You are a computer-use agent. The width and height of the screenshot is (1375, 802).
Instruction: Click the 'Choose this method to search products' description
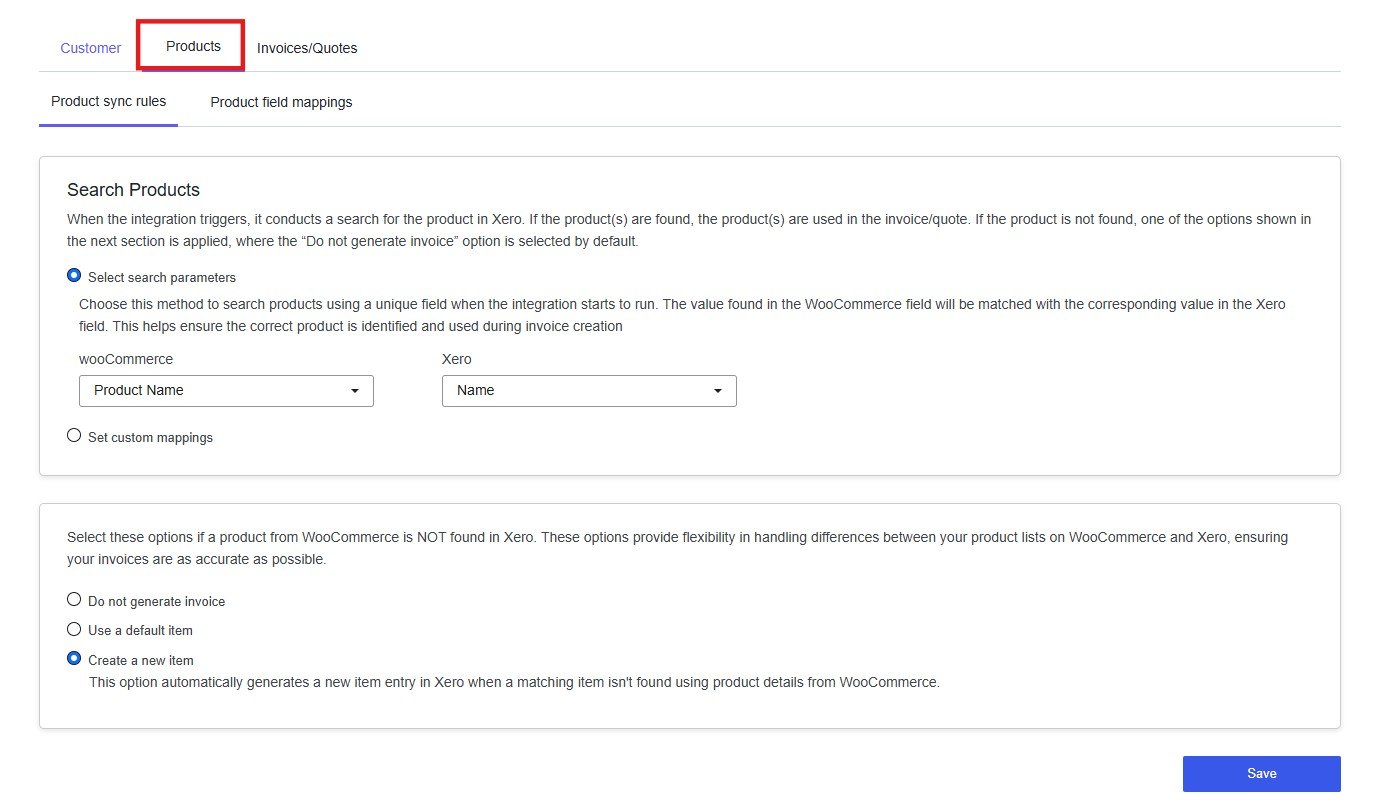click(x=682, y=315)
